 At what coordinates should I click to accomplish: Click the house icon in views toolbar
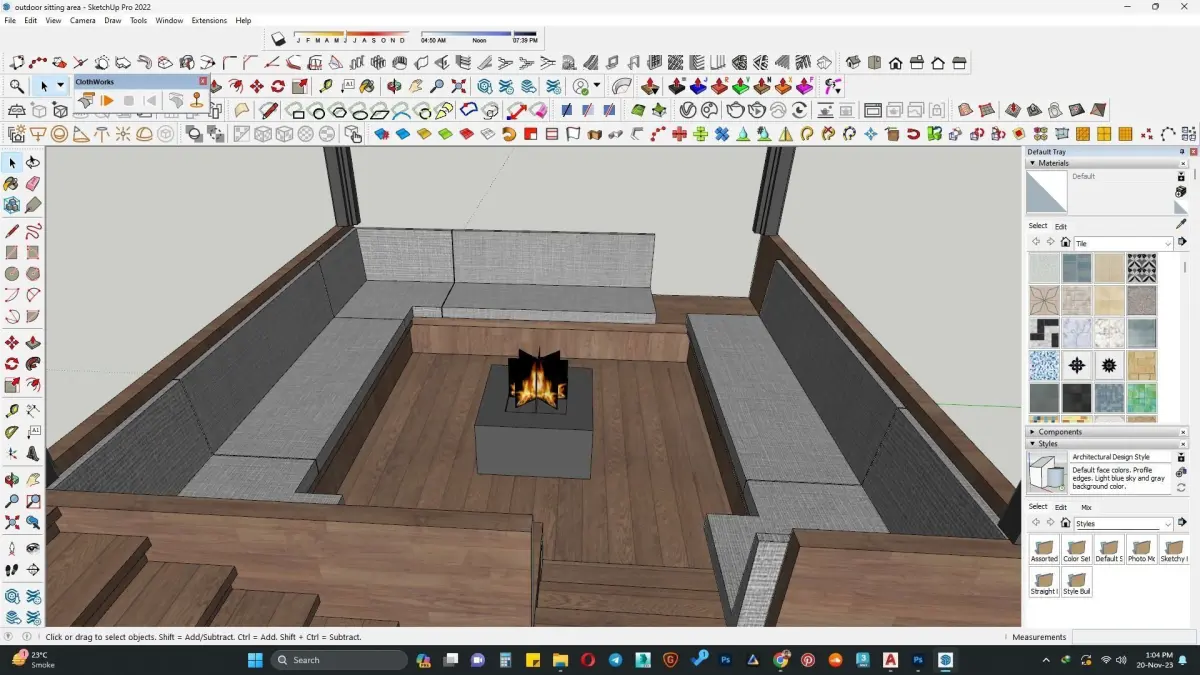[895, 63]
